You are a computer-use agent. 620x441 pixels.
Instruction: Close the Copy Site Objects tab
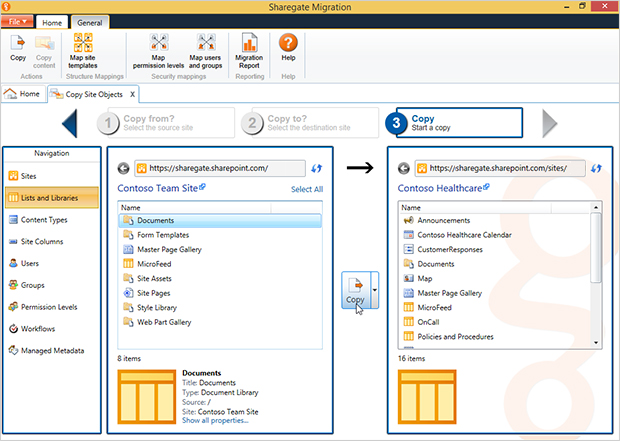point(132,94)
